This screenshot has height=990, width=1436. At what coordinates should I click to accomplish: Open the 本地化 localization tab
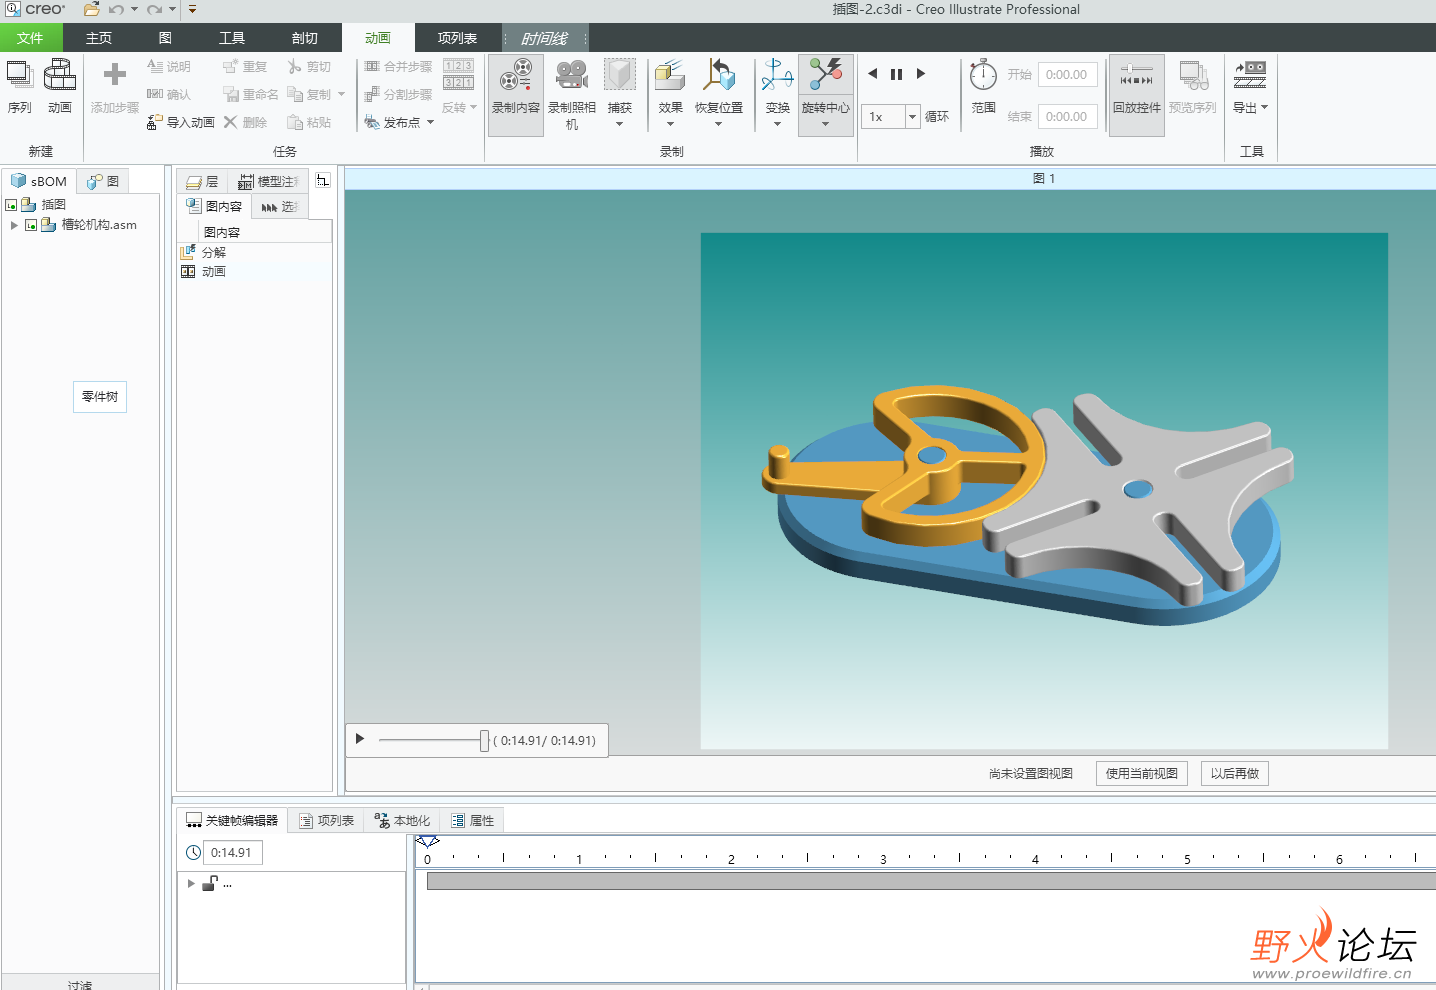[402, 820]
